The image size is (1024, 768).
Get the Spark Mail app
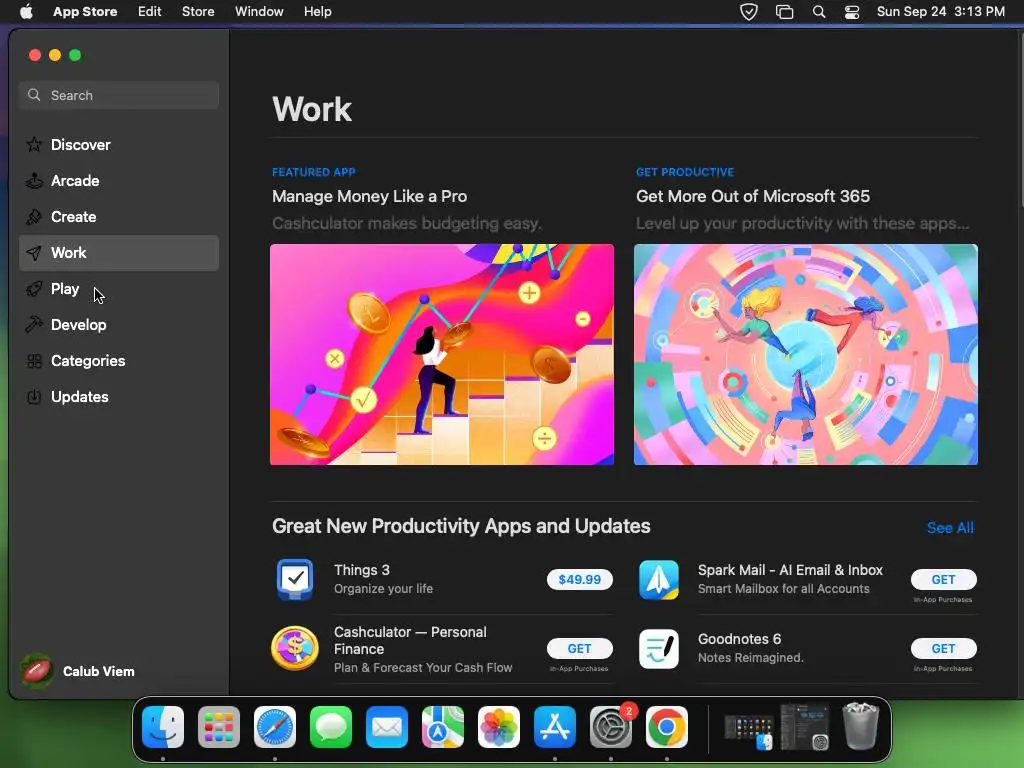pos(944,579)
